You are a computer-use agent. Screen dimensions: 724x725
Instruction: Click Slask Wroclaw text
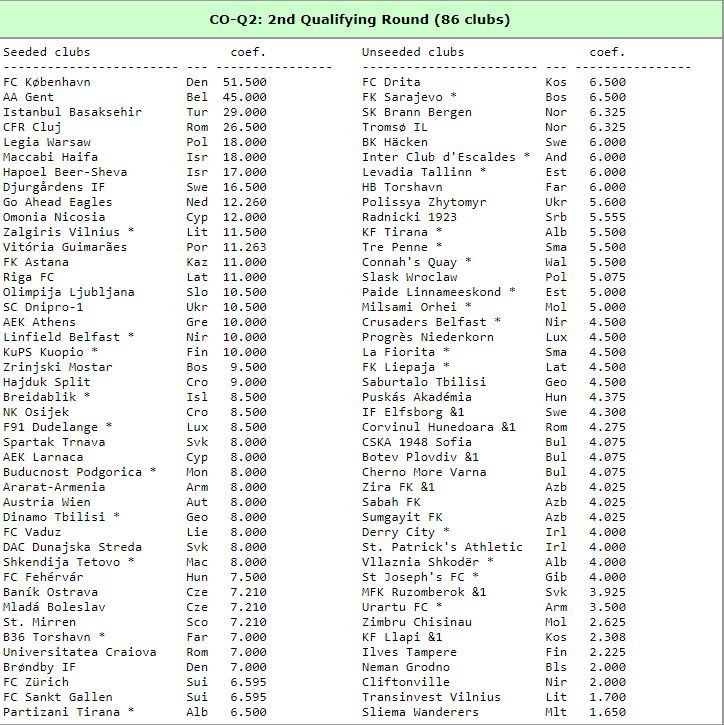tap(409, 277)
